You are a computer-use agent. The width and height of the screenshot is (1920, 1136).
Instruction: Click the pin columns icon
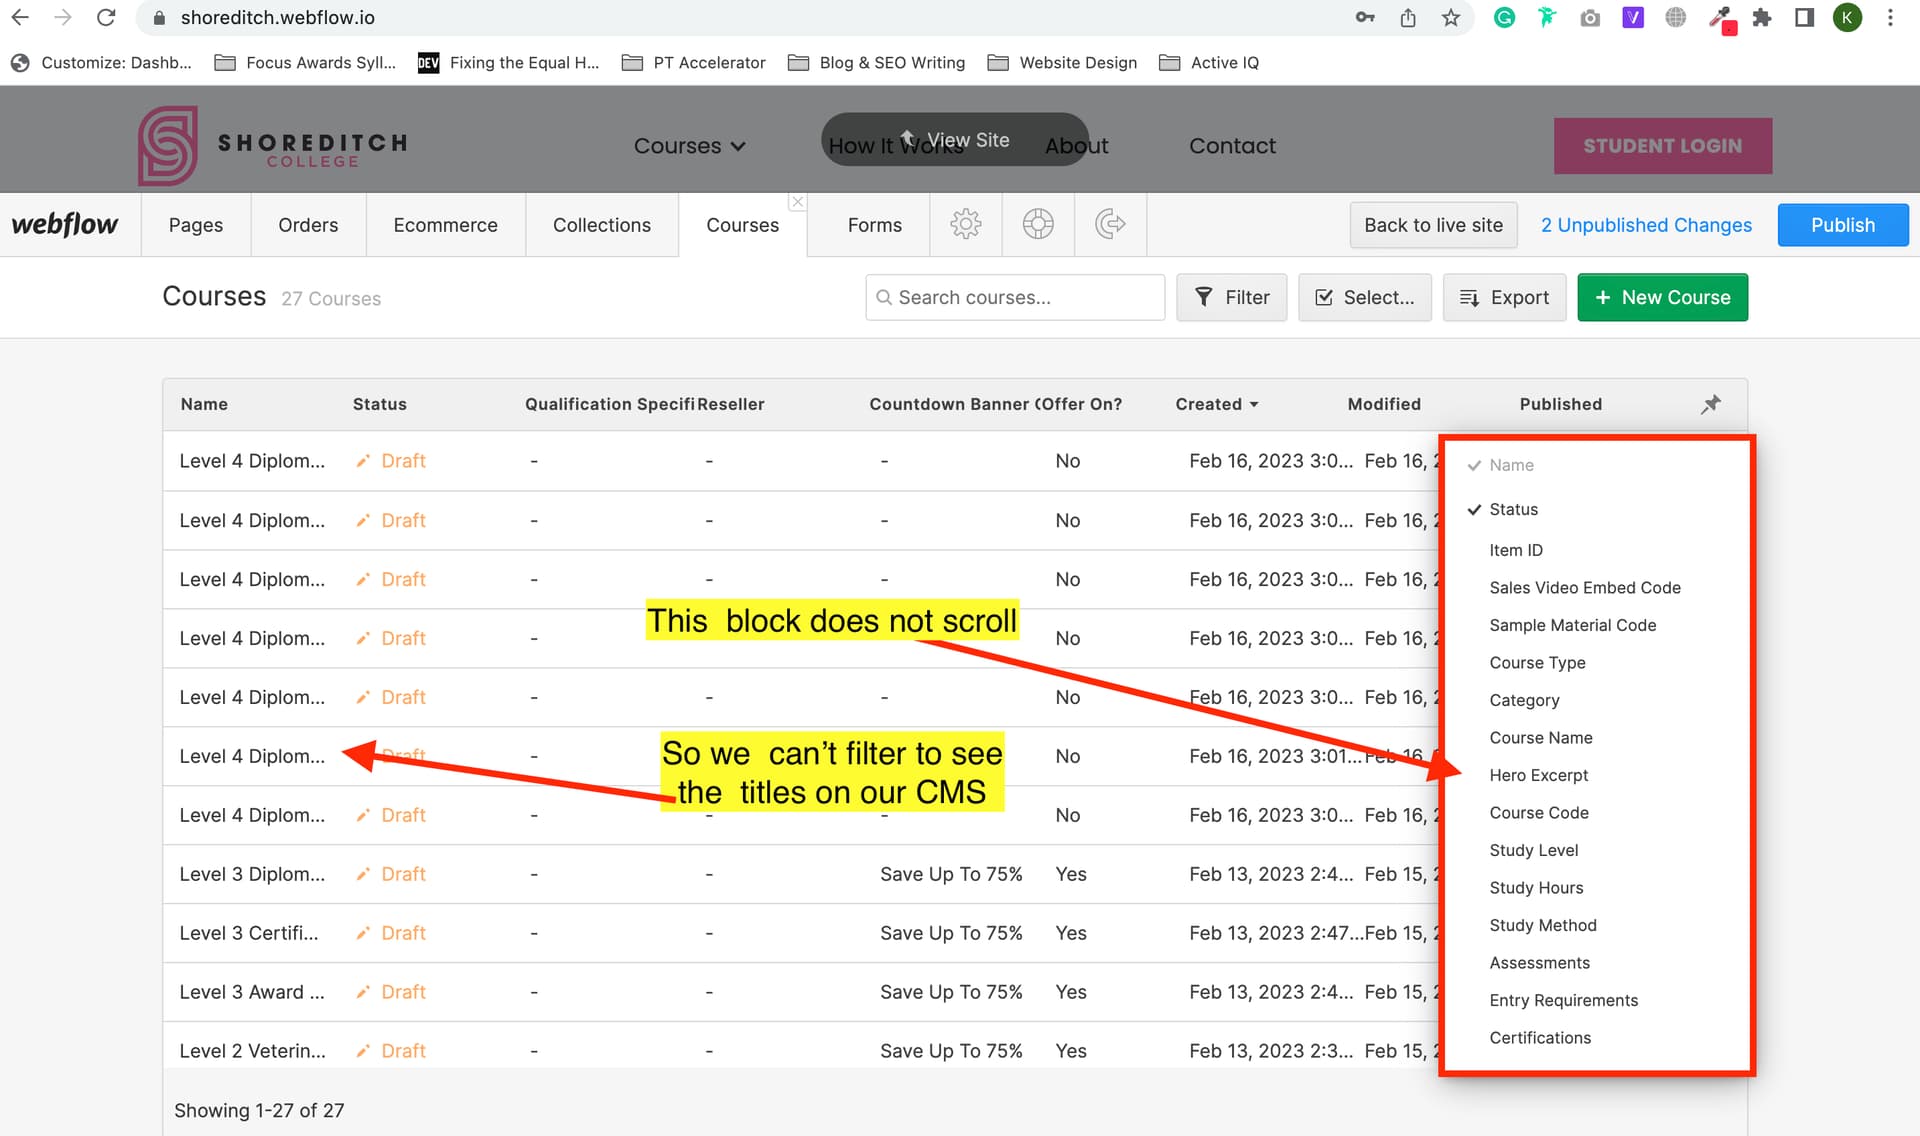point(1711,404)
